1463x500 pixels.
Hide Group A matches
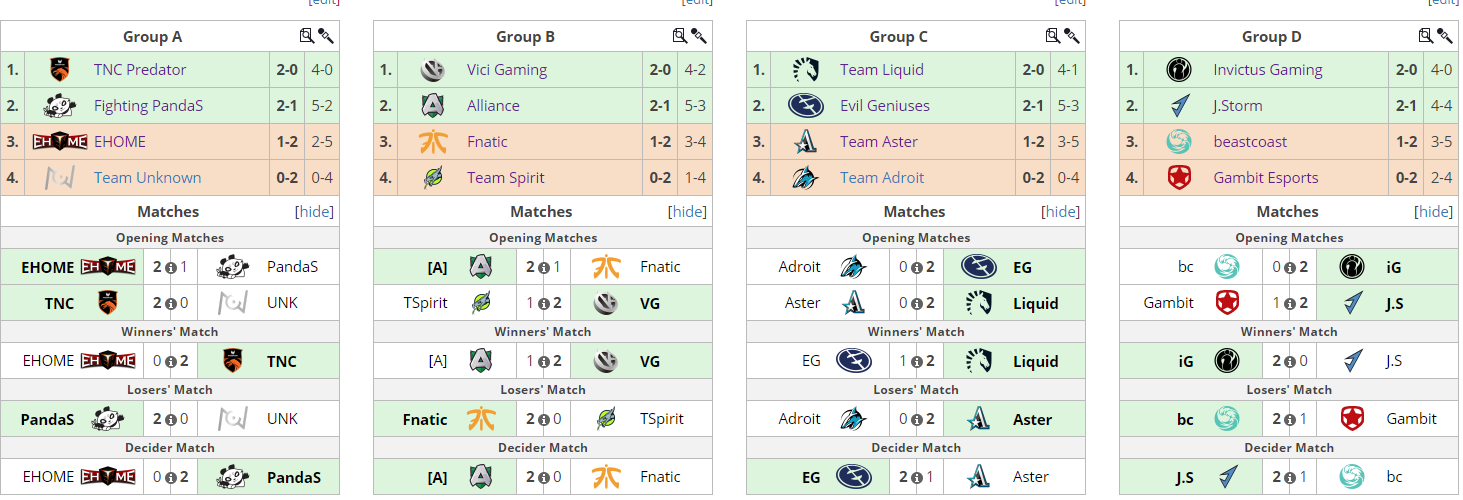point(314,212)
